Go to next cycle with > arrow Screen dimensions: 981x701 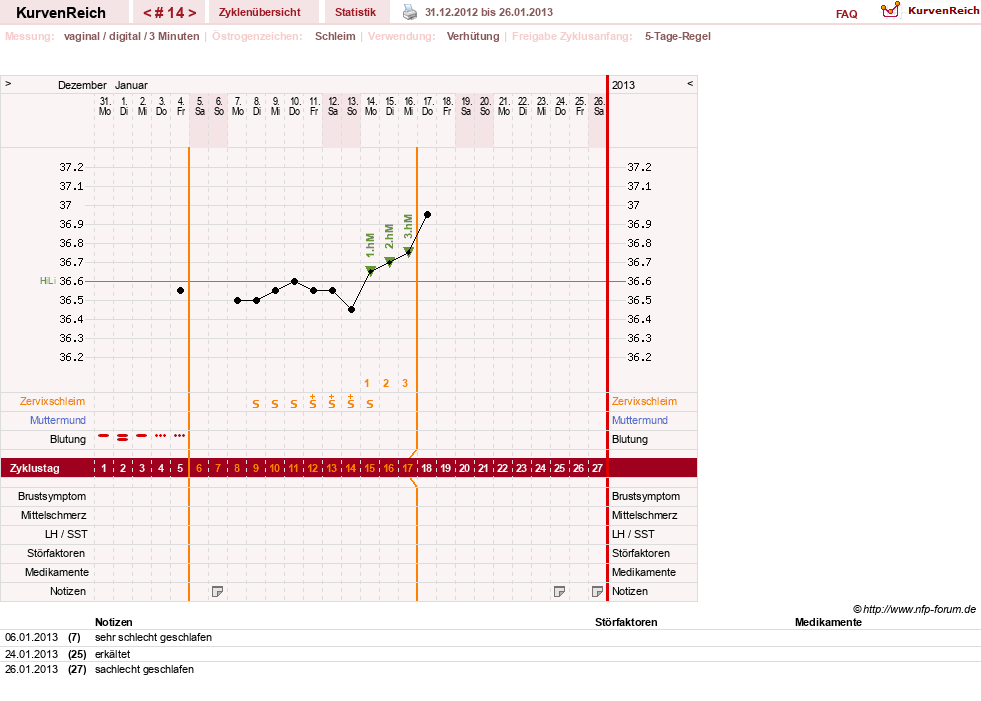pyautogui.click(x=192, y=13)
